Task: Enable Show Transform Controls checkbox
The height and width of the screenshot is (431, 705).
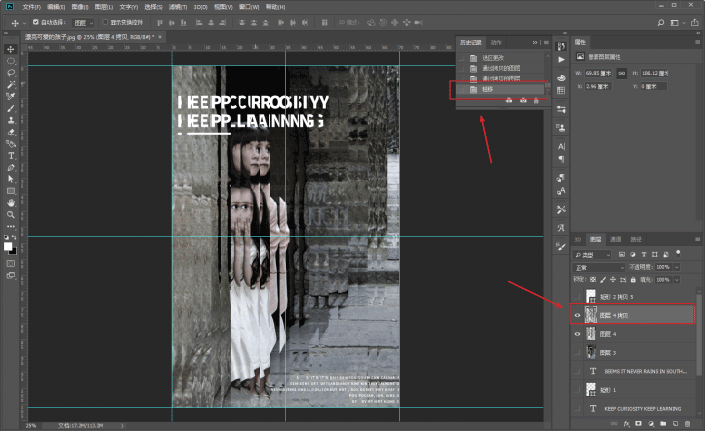Action: pos(105,22)
